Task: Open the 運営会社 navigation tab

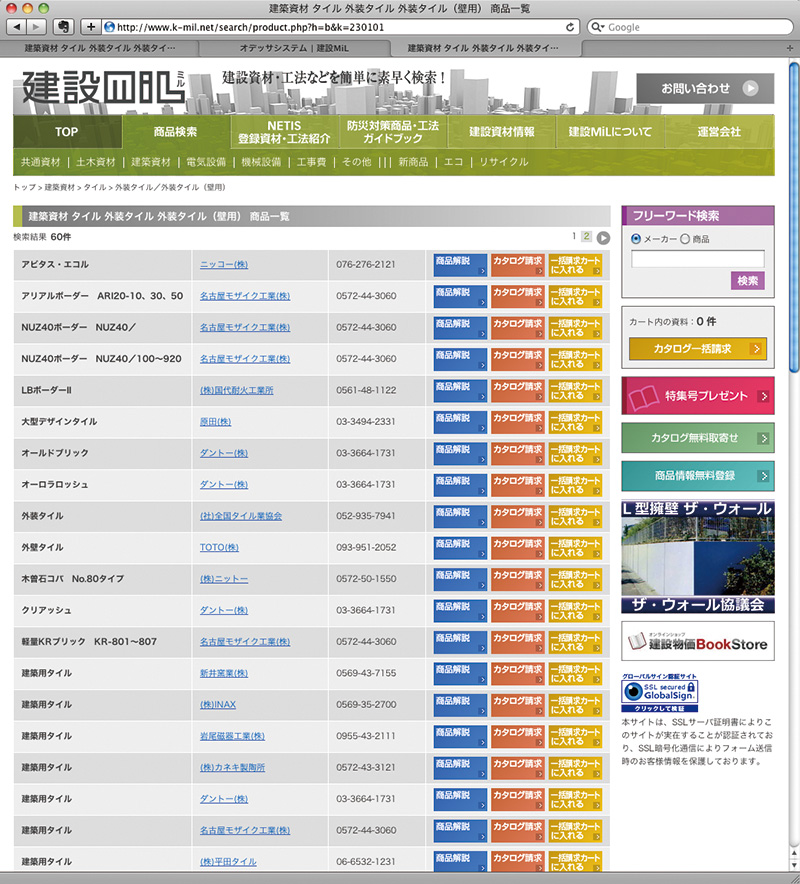Action: click(x=719, y=132)
